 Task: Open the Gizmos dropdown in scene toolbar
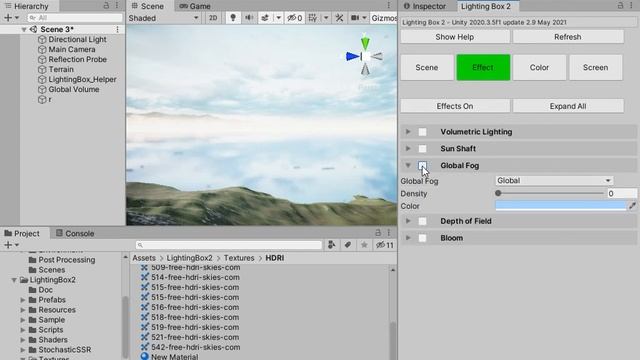point(384,18)
